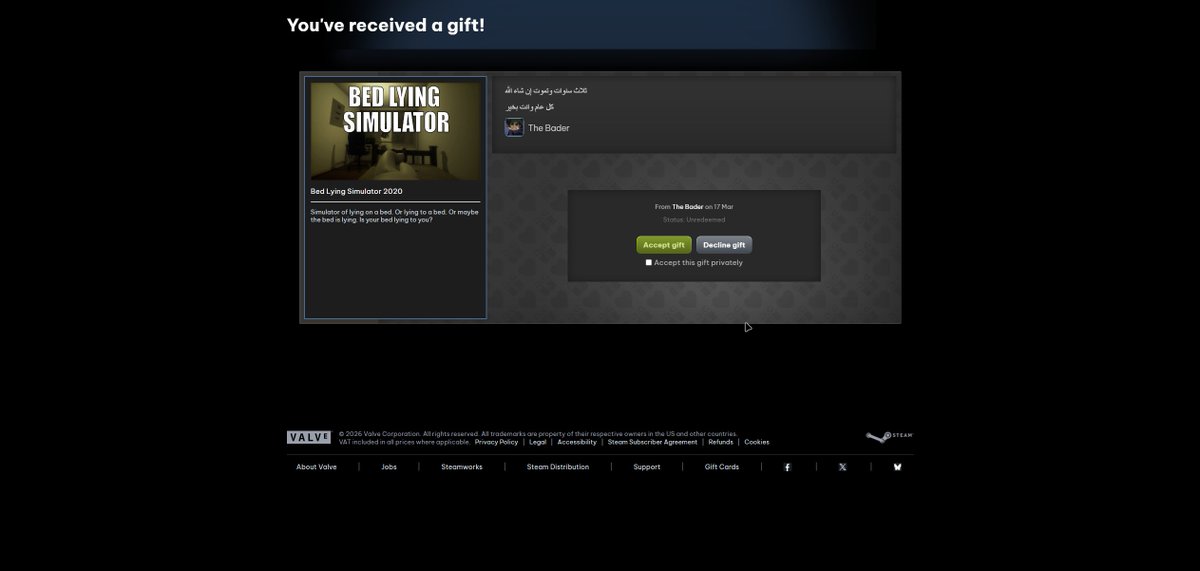
Task: Click the first line of Arabic gift message
Action: [546, 91]
